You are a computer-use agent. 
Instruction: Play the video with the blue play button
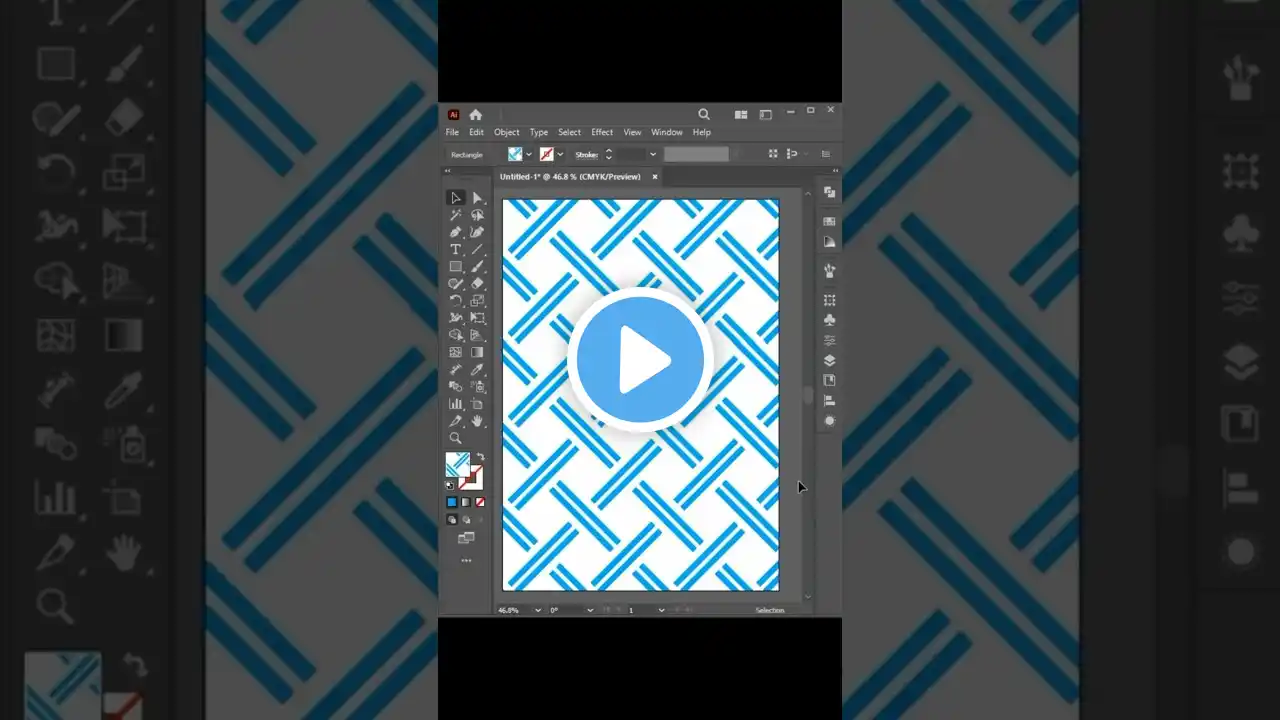640,360
